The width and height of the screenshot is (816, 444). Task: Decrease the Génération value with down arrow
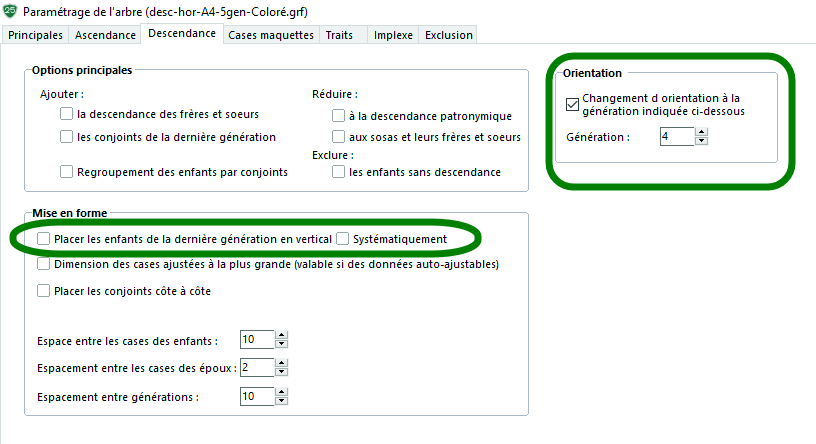(702, 141)
